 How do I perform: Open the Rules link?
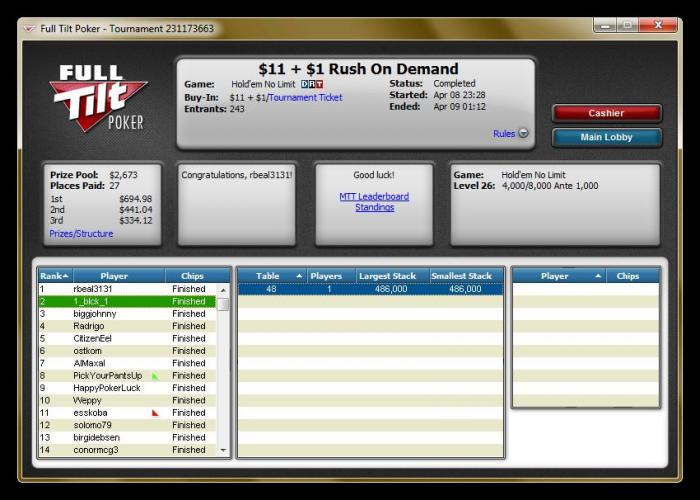tap(504, 133)
